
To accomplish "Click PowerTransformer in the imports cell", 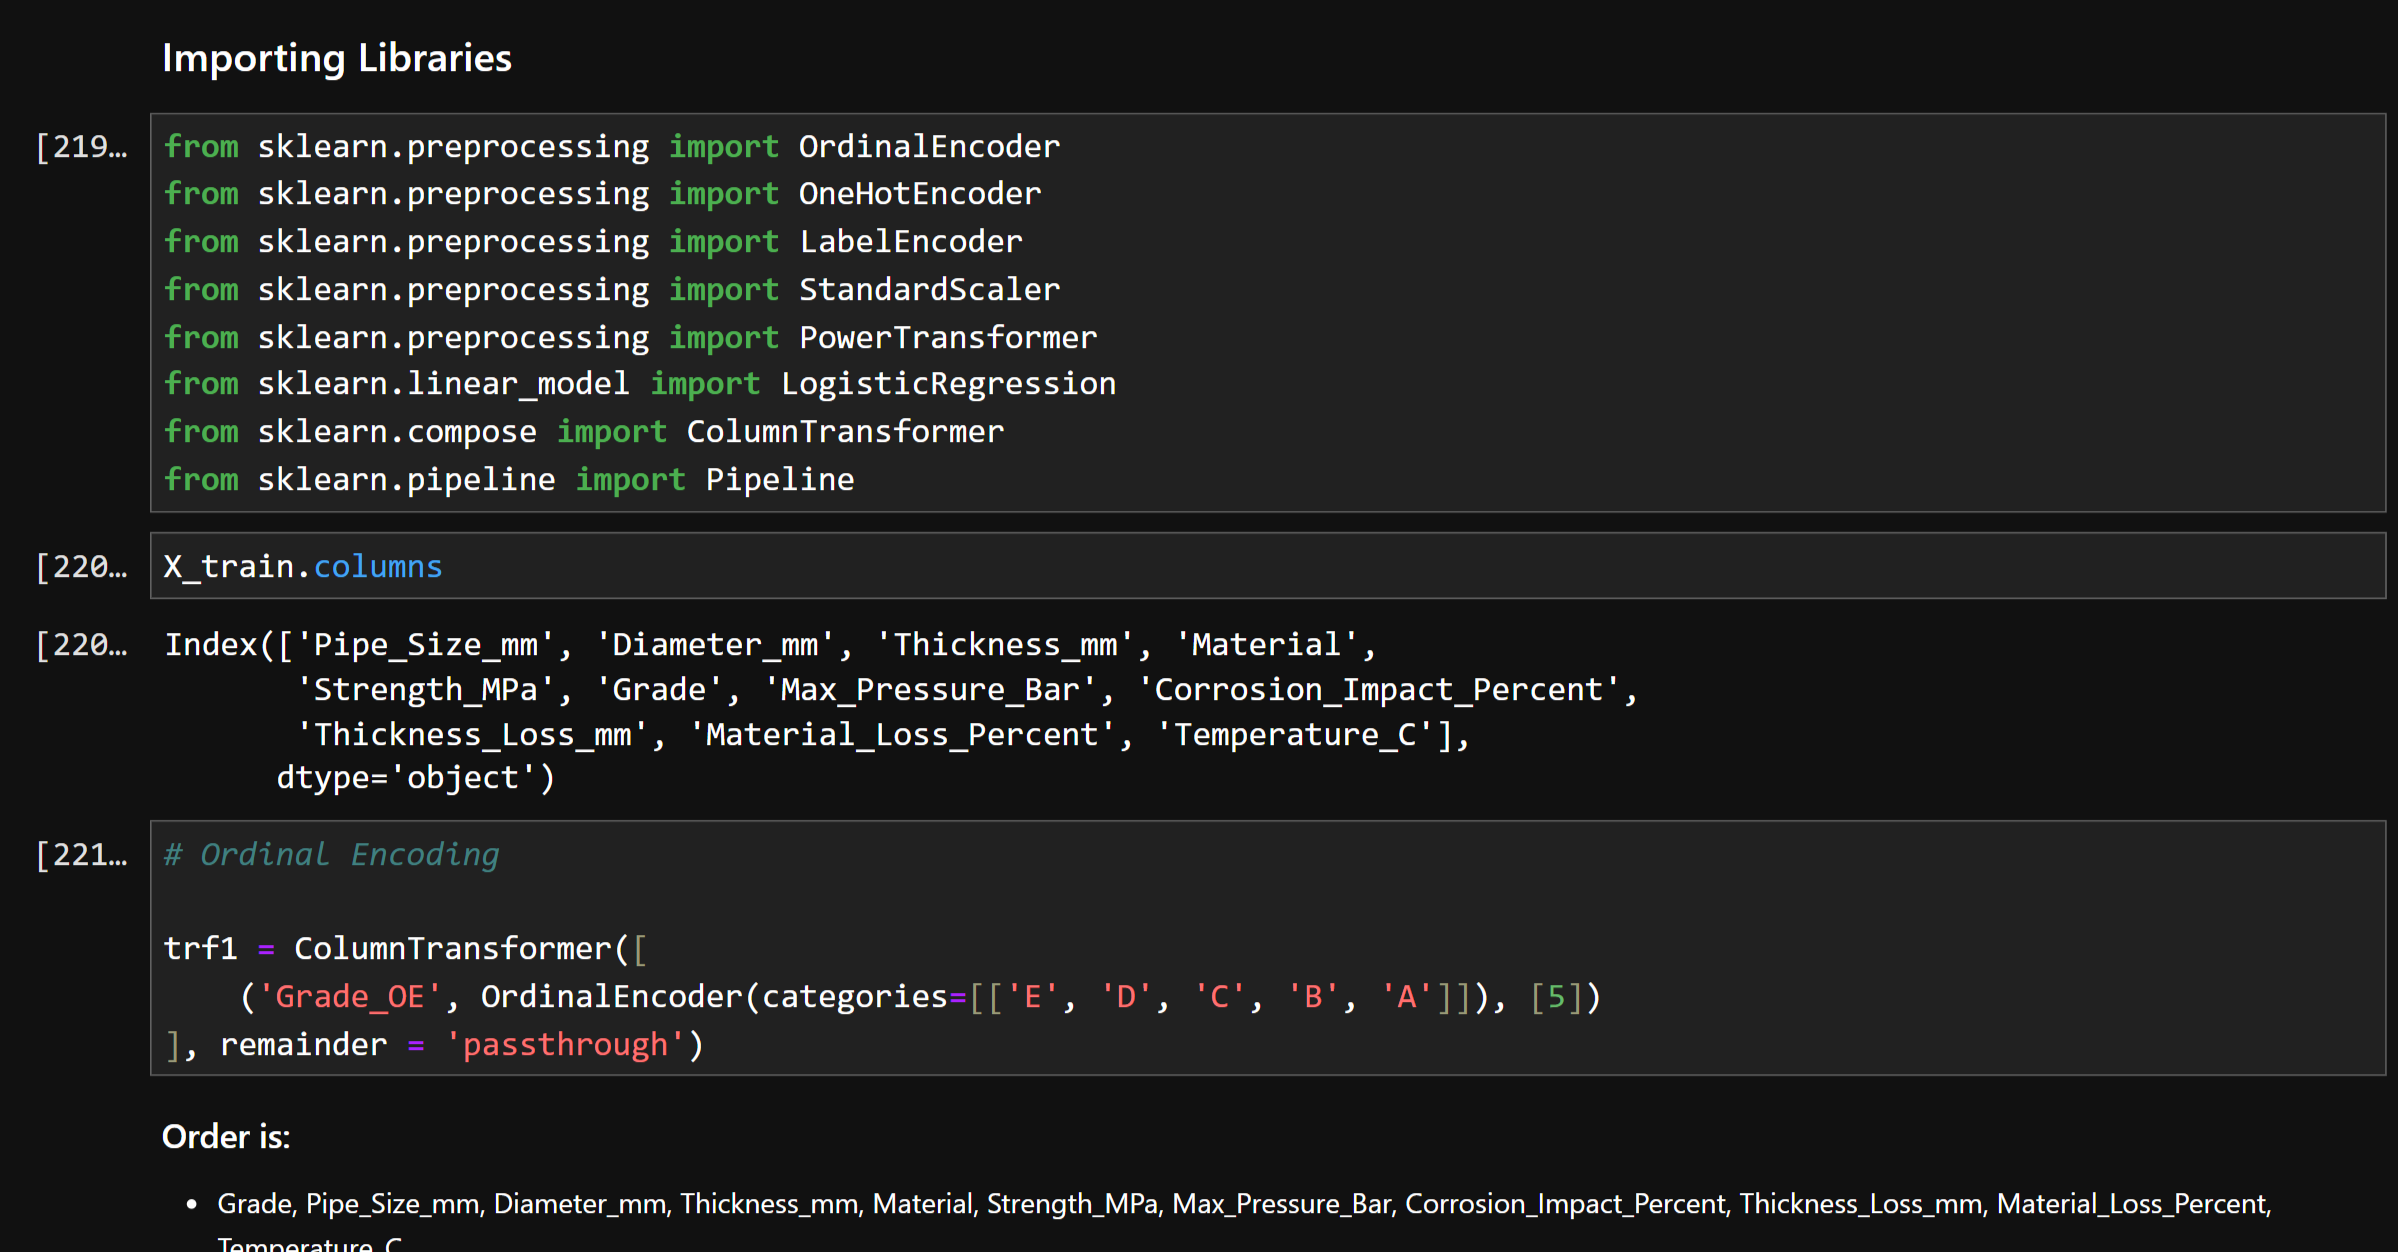I will 947,338.
